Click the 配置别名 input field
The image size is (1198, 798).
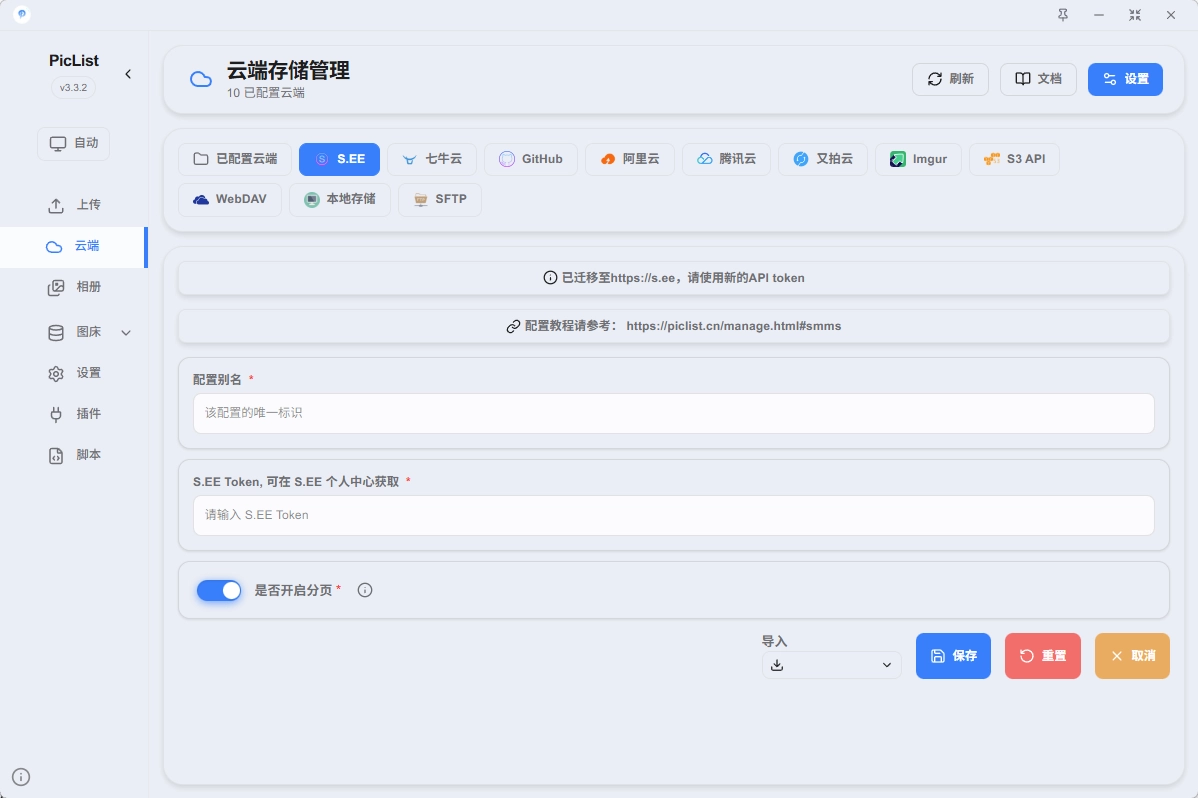pos(673,414)
